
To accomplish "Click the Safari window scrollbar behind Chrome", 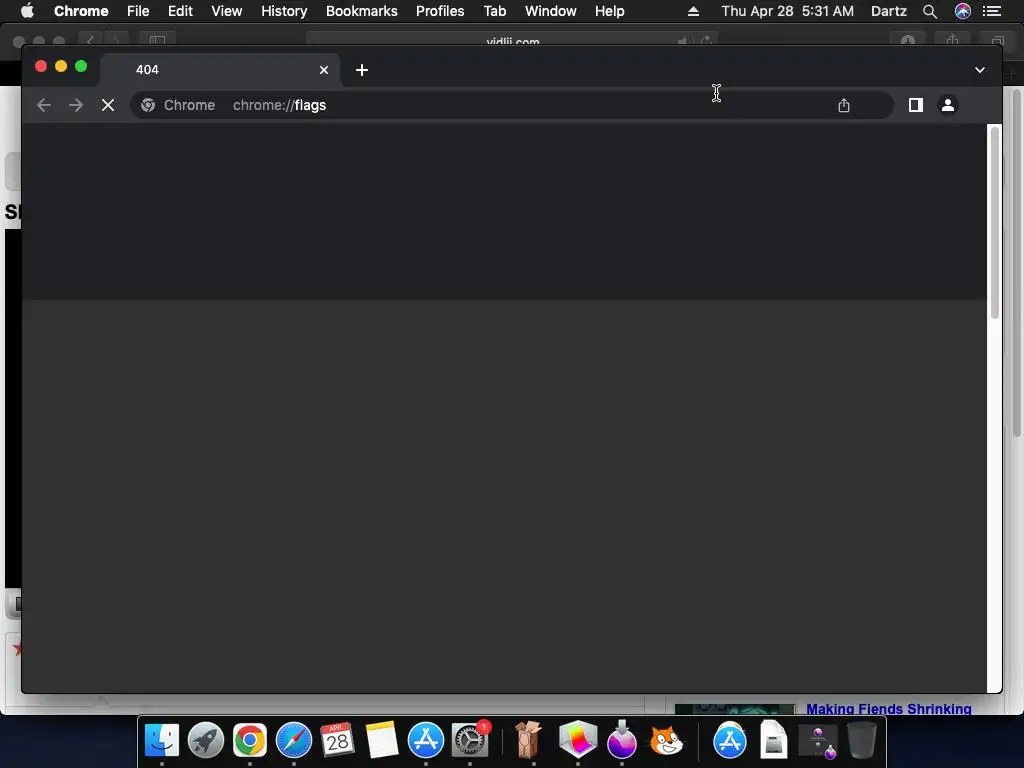I will tap(1017, 261).
